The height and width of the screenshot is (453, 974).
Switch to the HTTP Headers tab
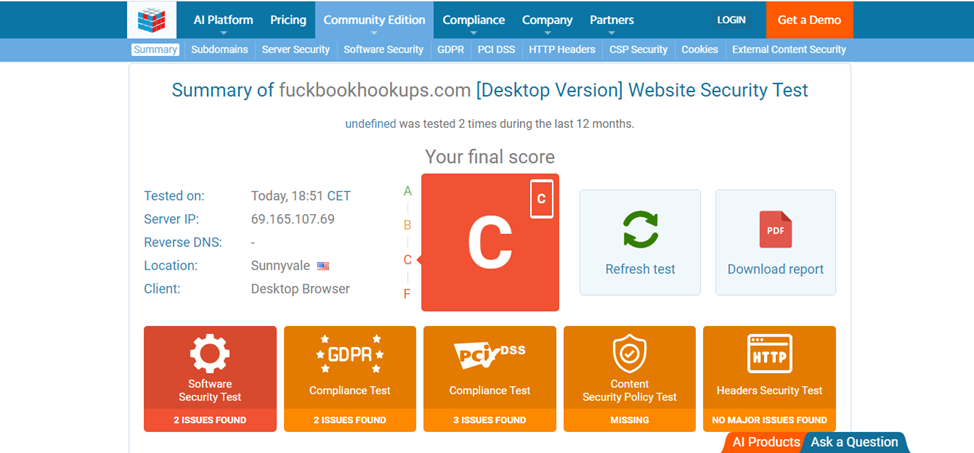point(562,50)
